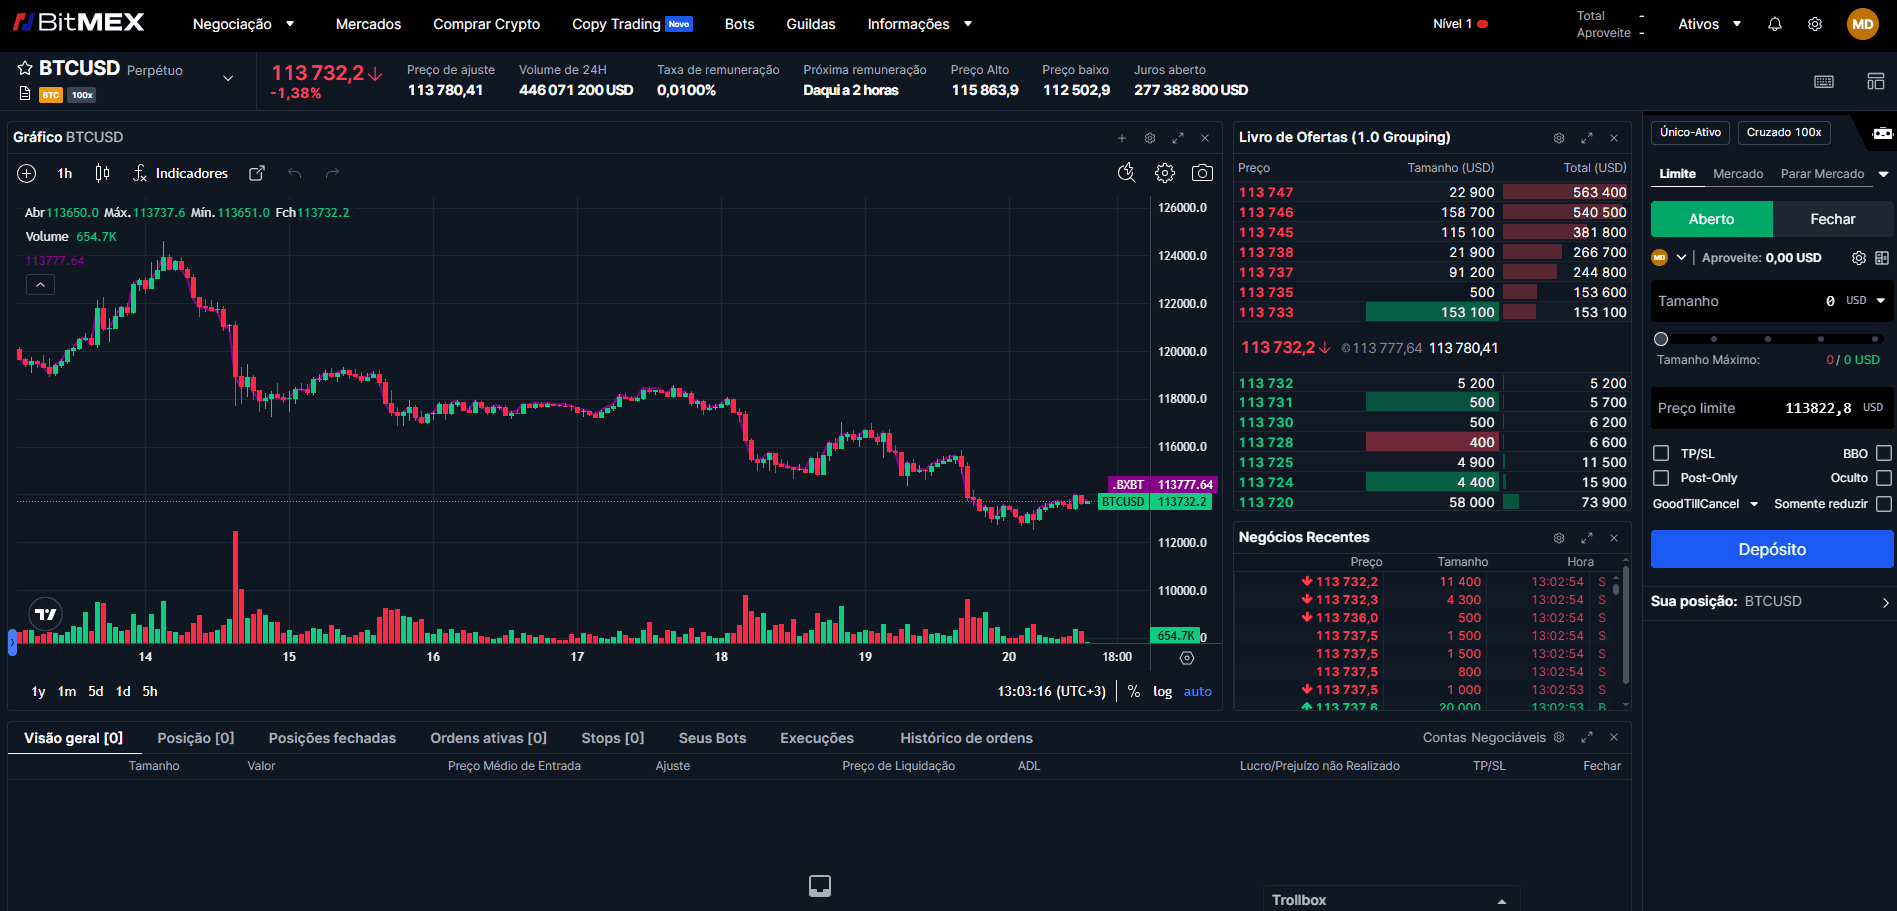Open chart in popup window icon

[x=257, y=173]
